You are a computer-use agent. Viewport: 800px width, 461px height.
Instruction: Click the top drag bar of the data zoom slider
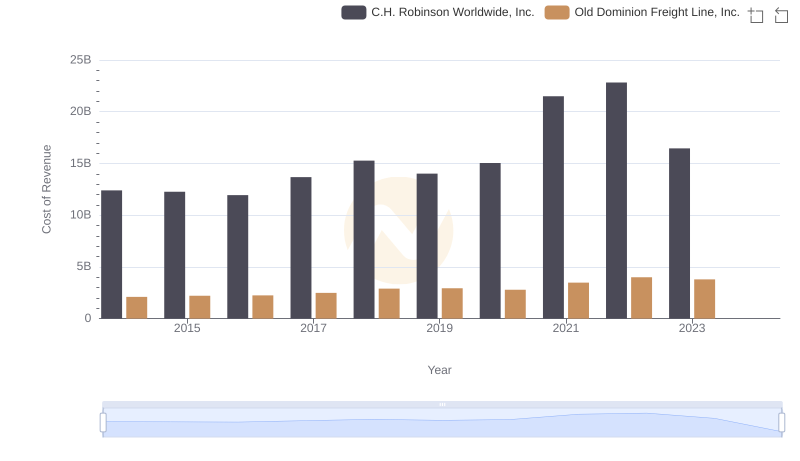click(442, 404)
